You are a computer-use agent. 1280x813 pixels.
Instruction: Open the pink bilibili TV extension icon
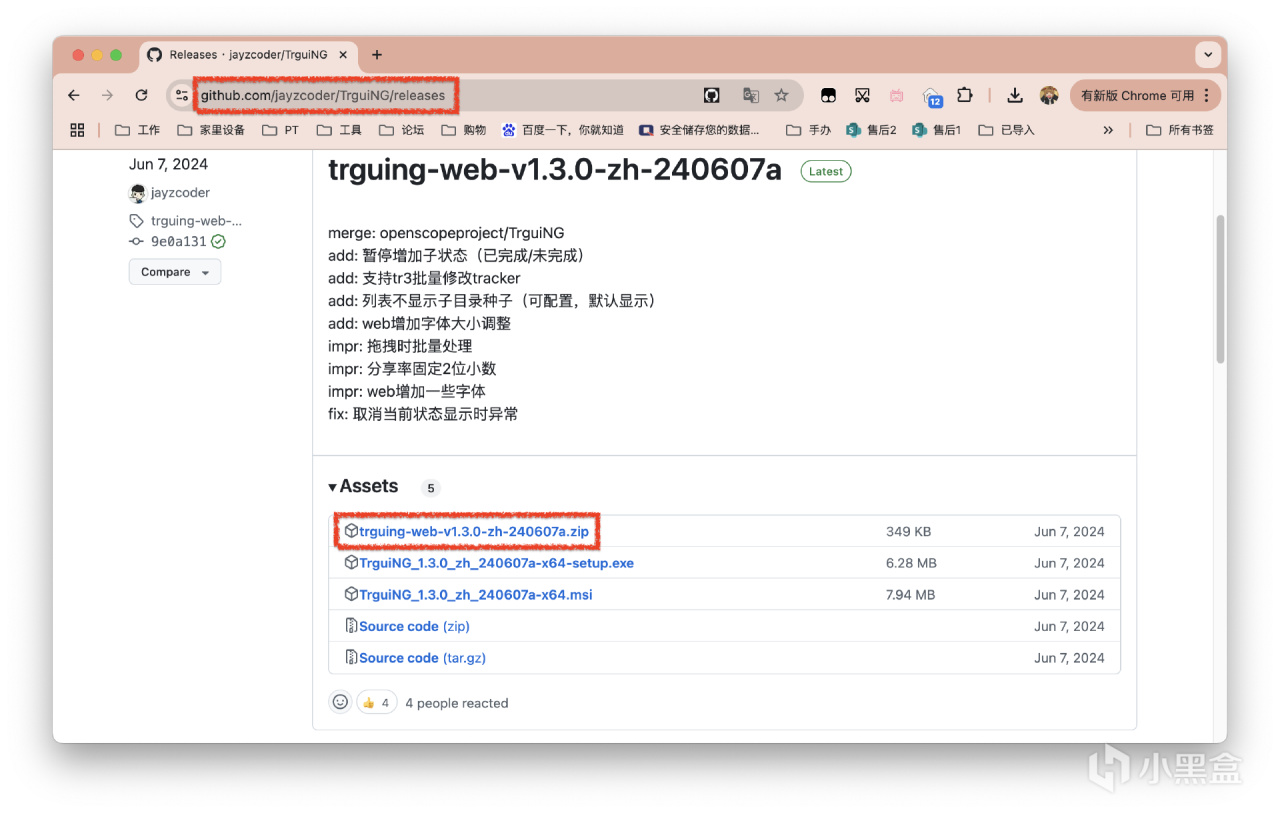tap(897, 95)
